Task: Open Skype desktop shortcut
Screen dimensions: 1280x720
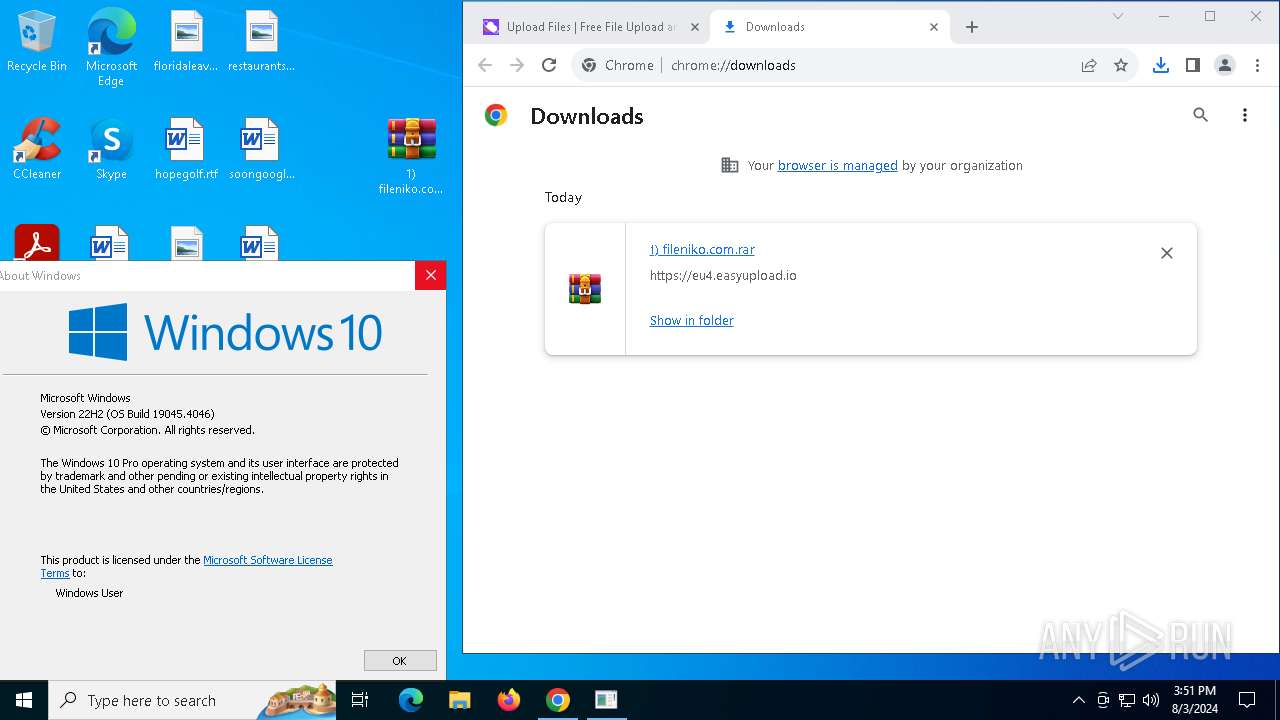Action: [x=111, y=150]
